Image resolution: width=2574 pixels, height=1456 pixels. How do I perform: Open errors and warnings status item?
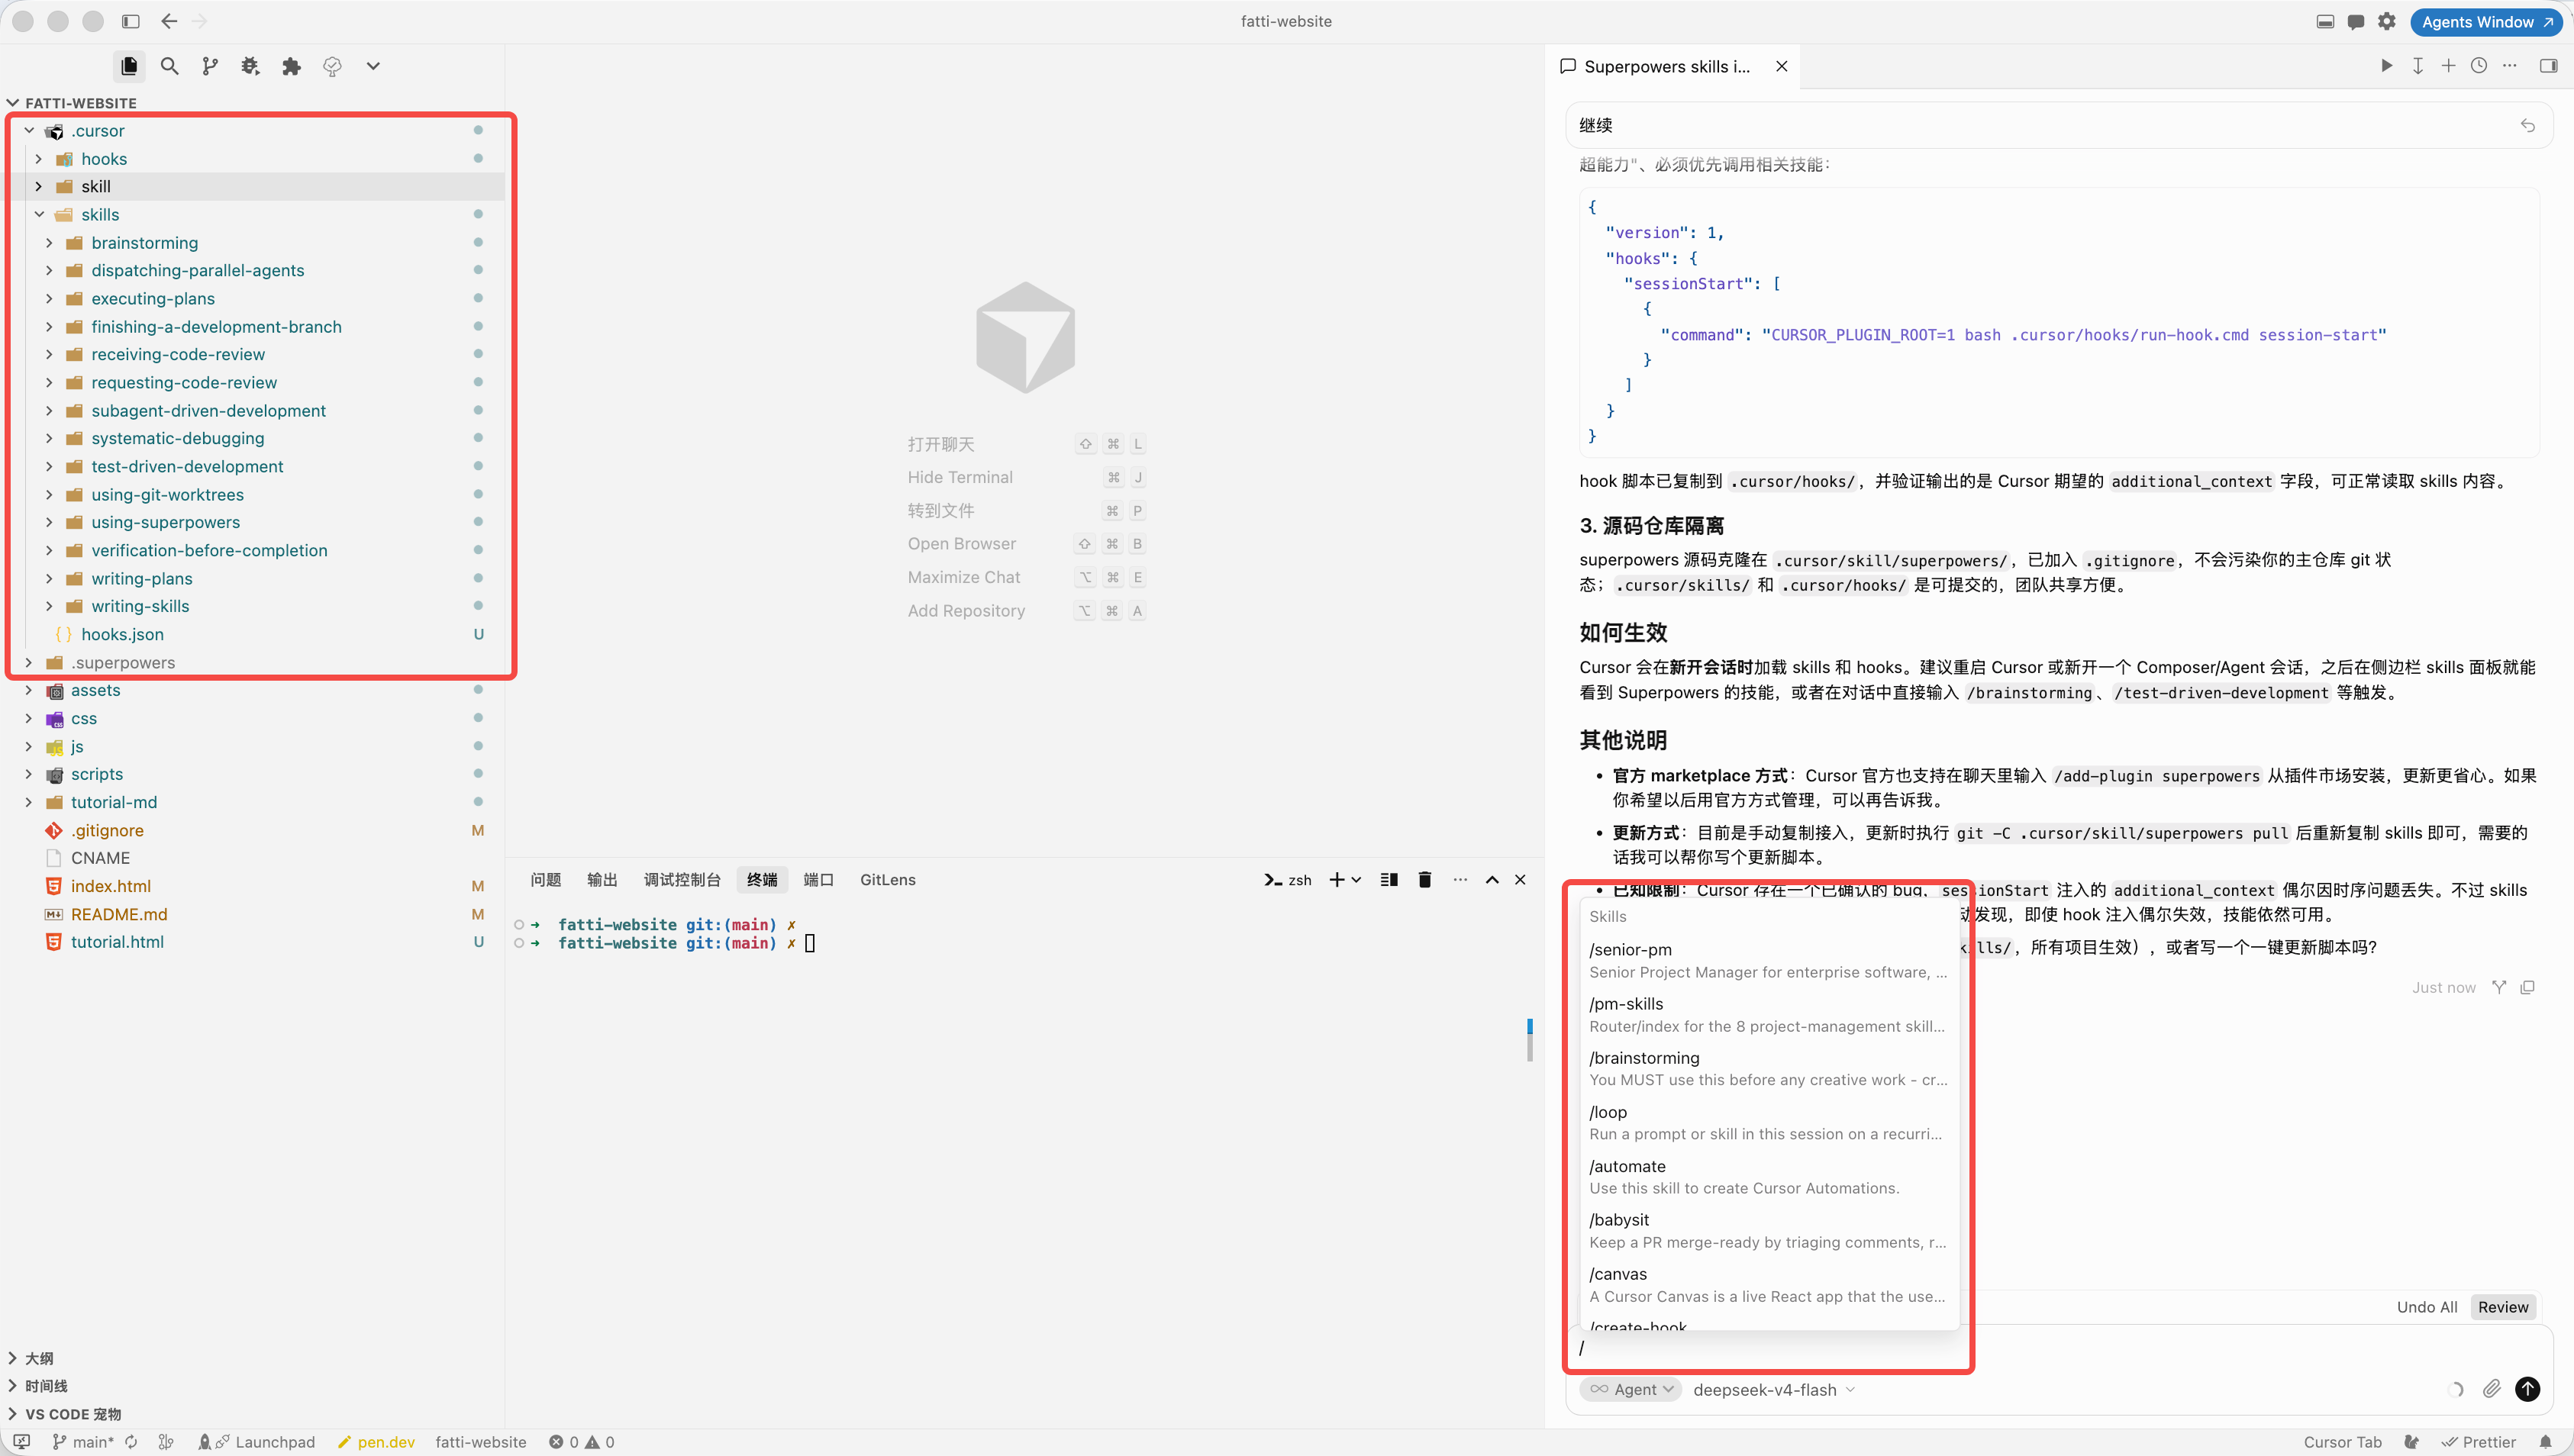tap(582, 1442)
